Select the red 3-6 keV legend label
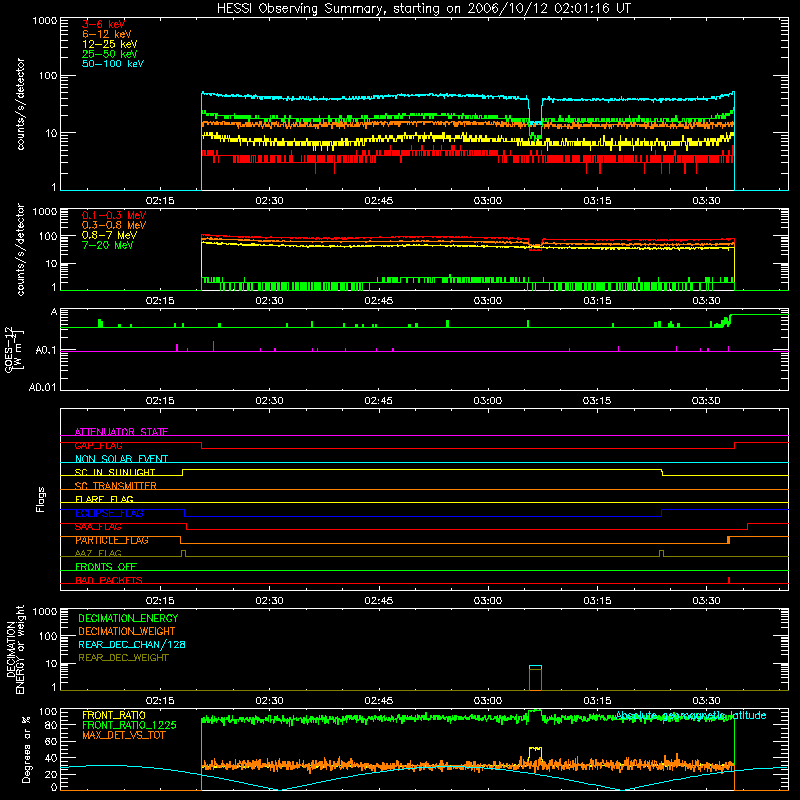Screen dimensions: 800x800 pyautogui.click(x=103, y=24)
